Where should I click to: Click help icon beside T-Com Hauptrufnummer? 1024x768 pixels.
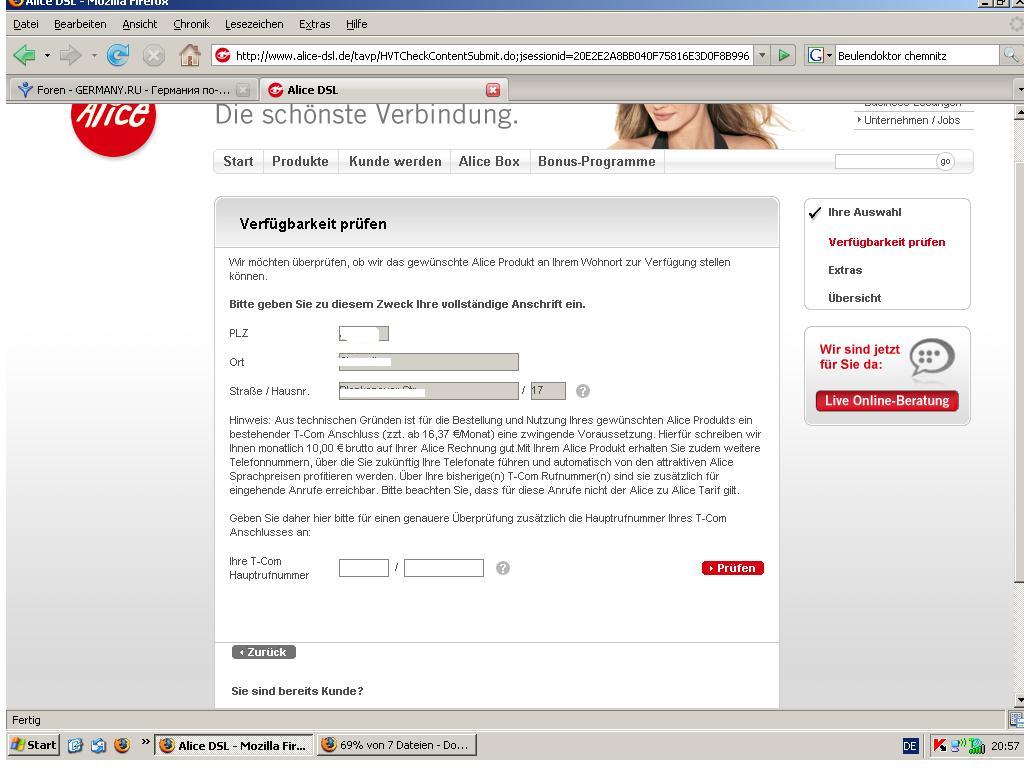coord(503,568)
